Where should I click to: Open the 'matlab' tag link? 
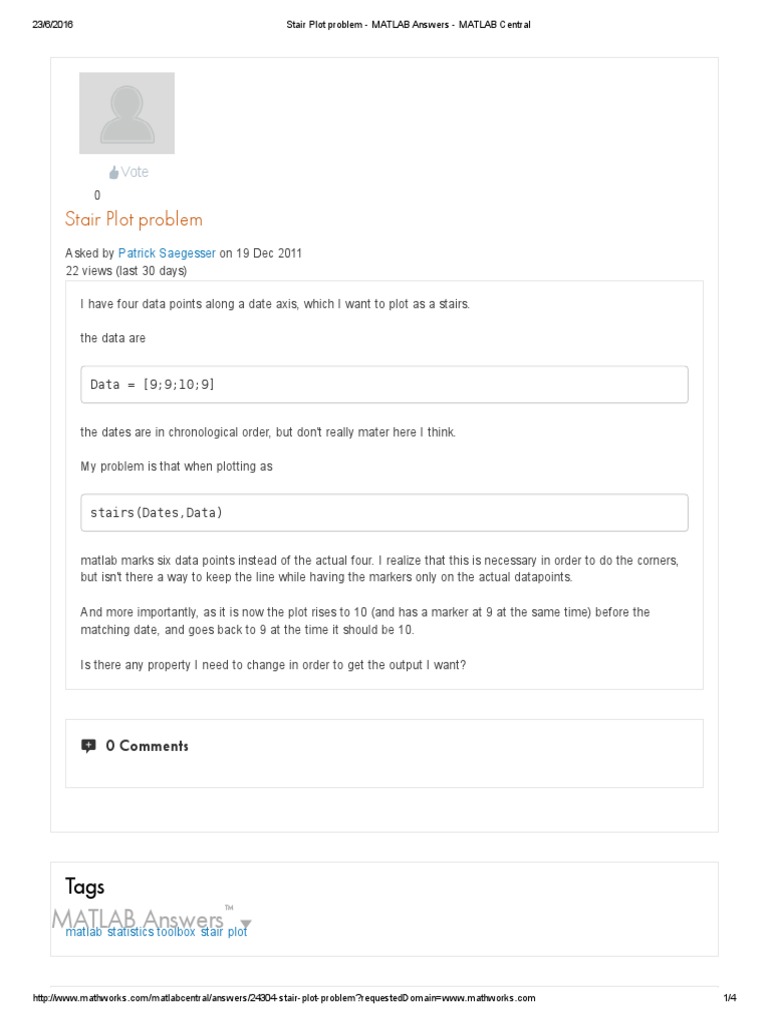[83, 932]
